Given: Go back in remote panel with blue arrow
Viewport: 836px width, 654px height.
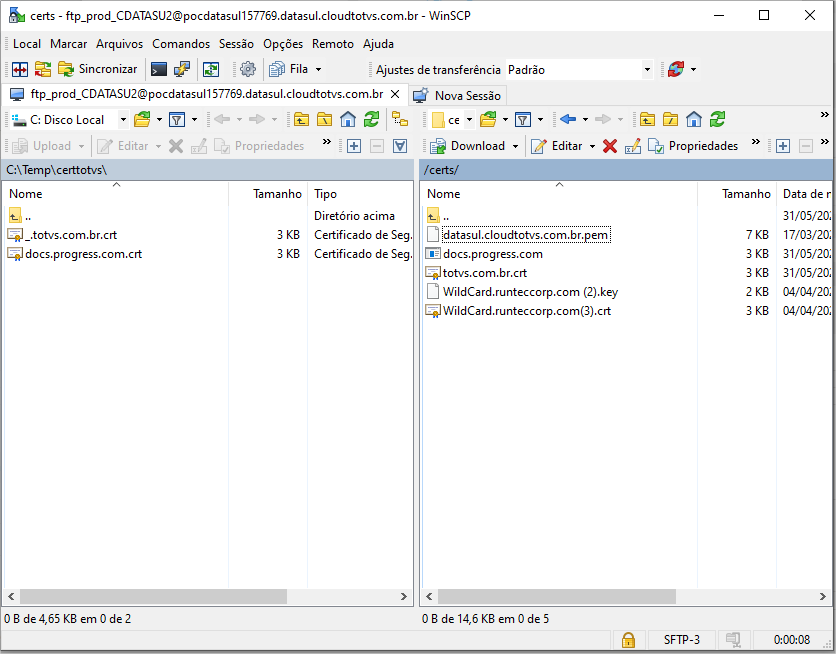Looking at the screenshot, I should (x=568, y=119).
